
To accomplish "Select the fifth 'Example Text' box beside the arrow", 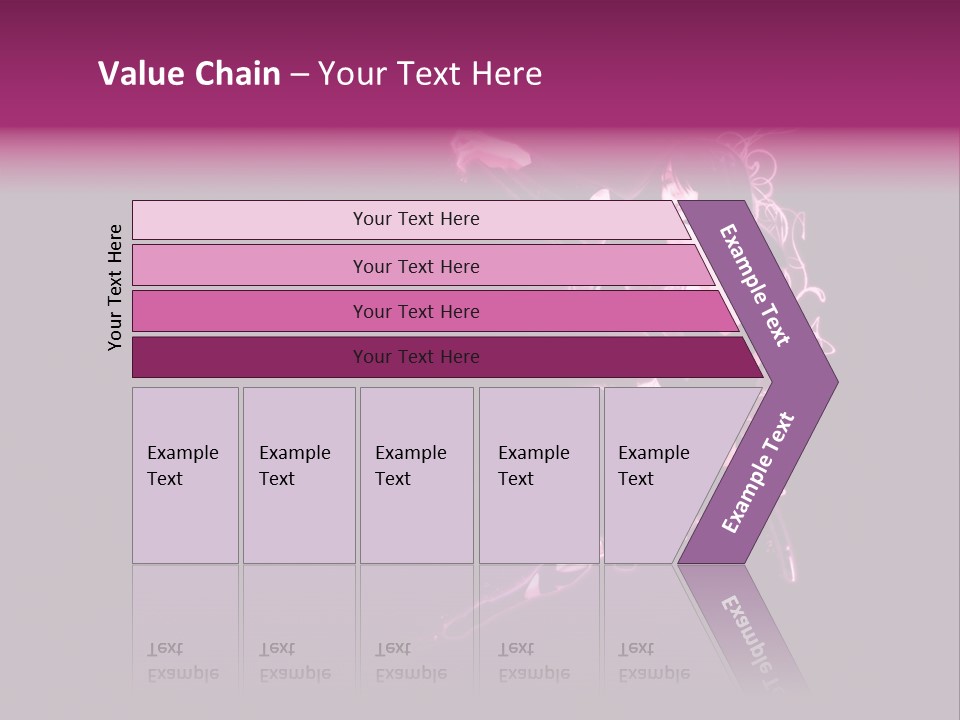I will click(x=660, y=474).
